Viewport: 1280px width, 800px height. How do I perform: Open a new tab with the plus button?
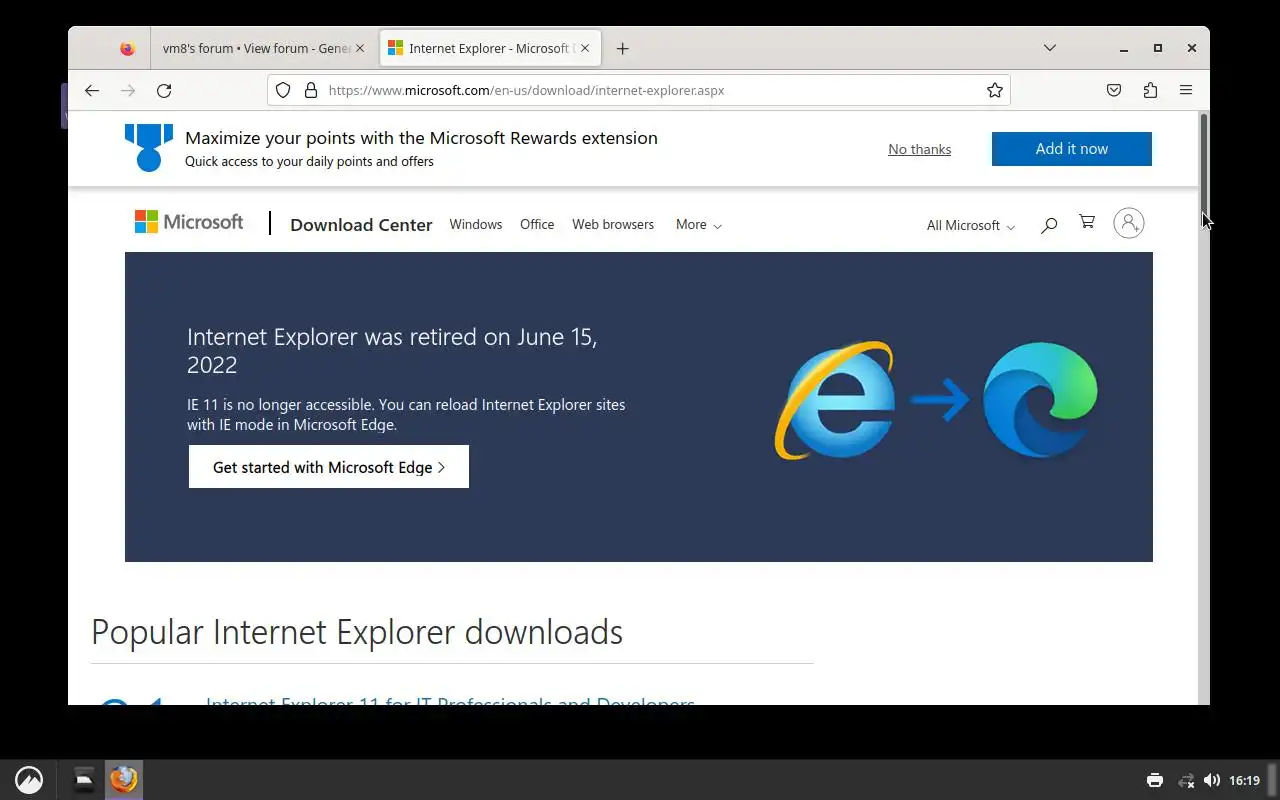click(622, 48)
